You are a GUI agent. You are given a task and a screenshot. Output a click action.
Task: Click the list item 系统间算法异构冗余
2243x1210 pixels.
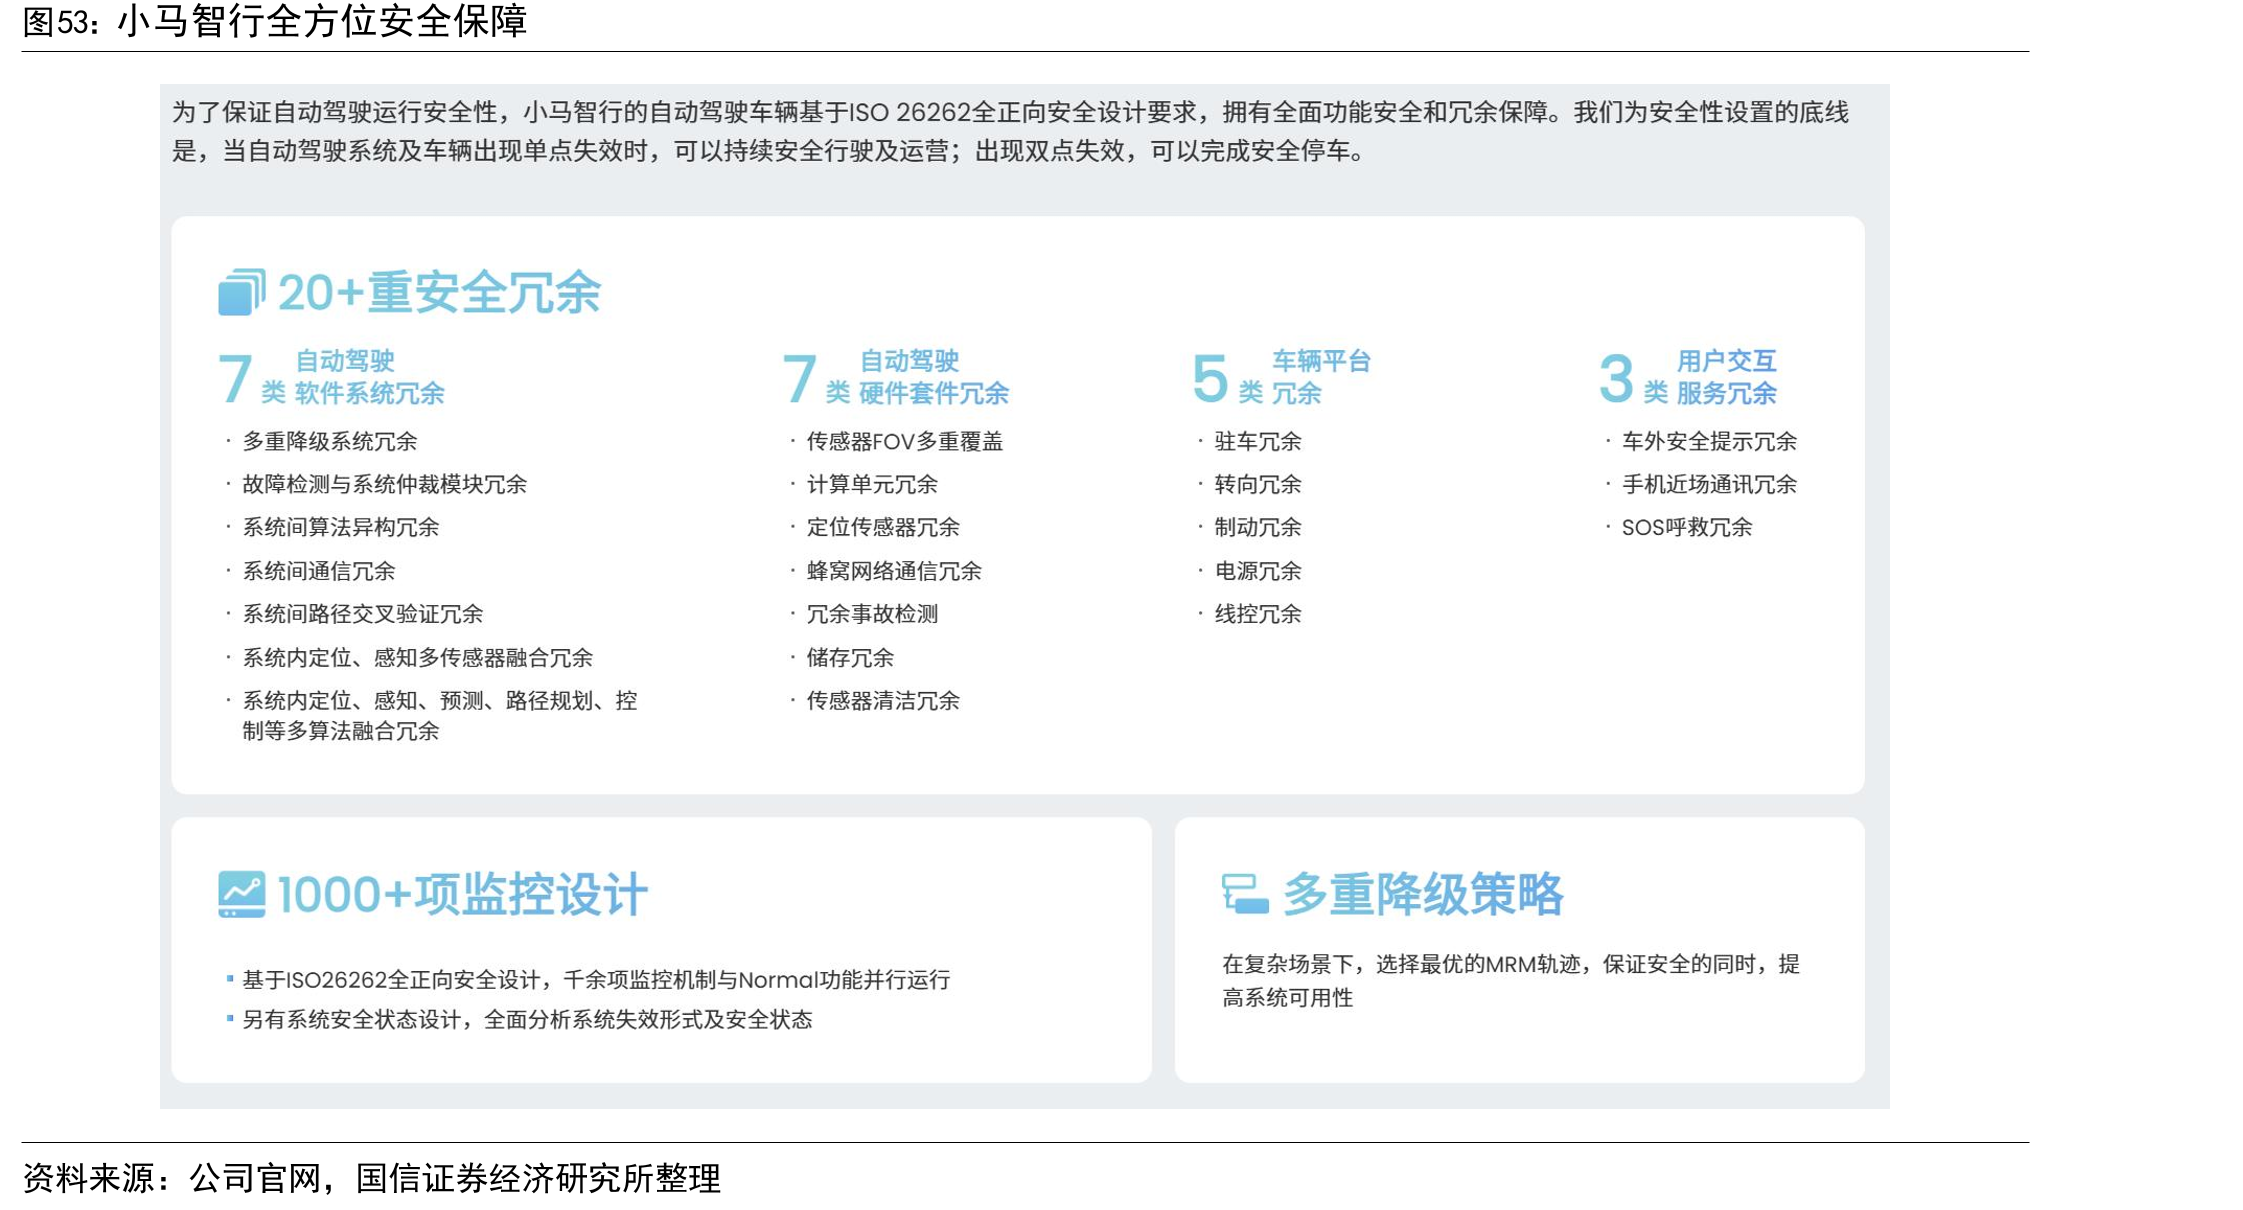[x=341, y=527]
